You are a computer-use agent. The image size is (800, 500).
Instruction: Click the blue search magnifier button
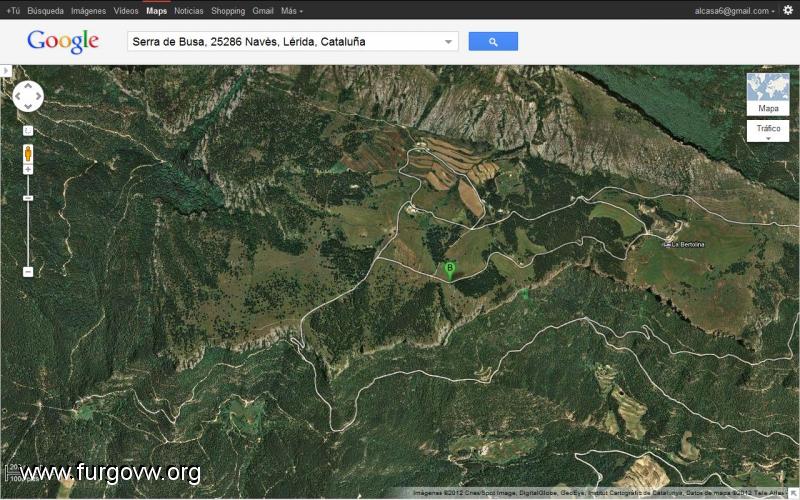(493, 41)
